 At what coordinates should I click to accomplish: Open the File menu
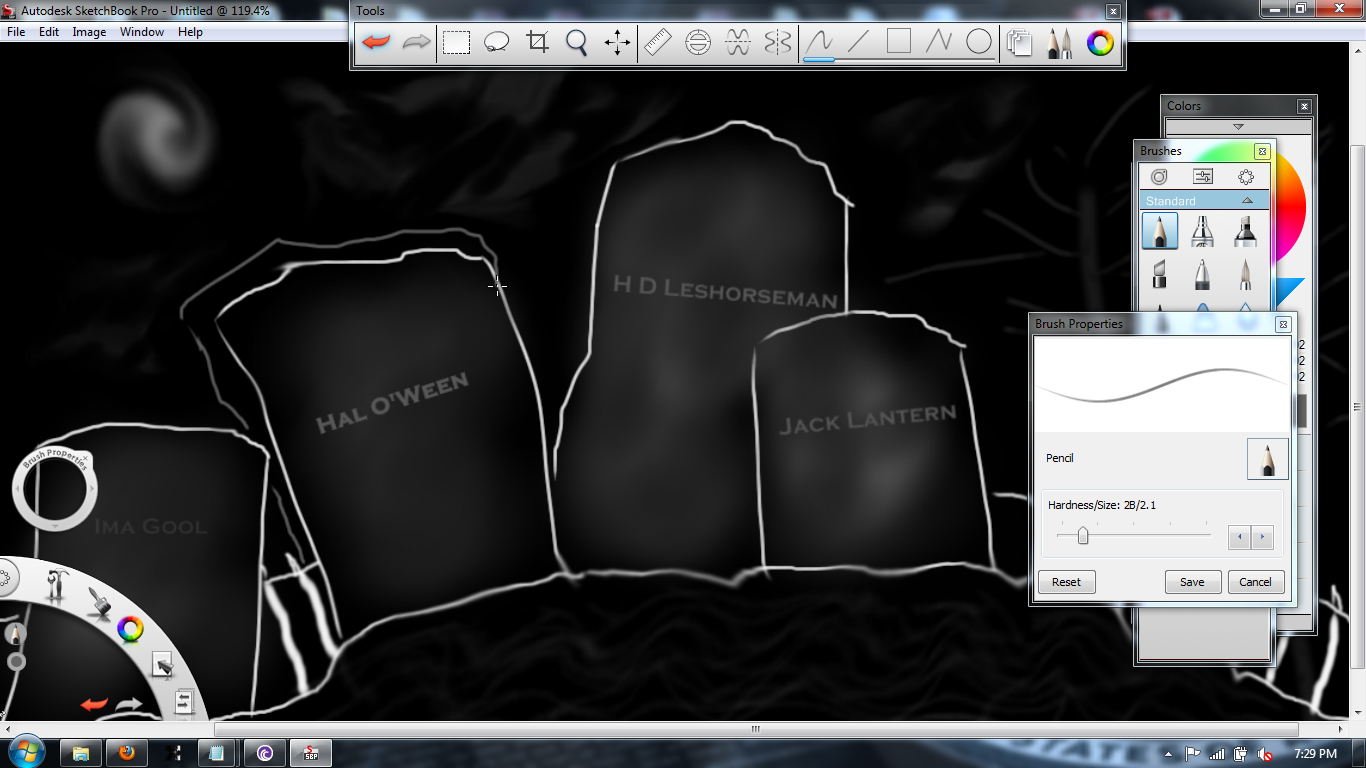click(x=16, y=32)
